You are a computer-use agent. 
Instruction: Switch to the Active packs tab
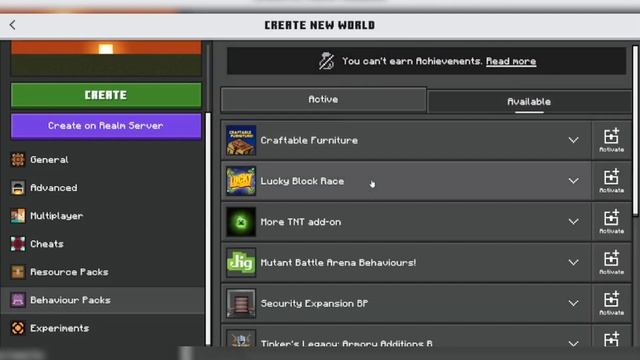(x=323, y=100)
